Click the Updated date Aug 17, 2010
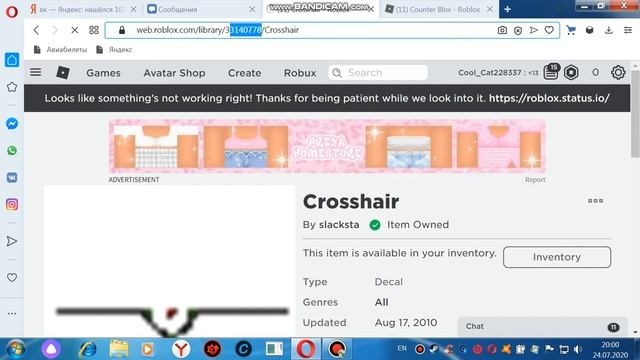Image resolution: width=640 pixels, height=360 pixels. 406,323
